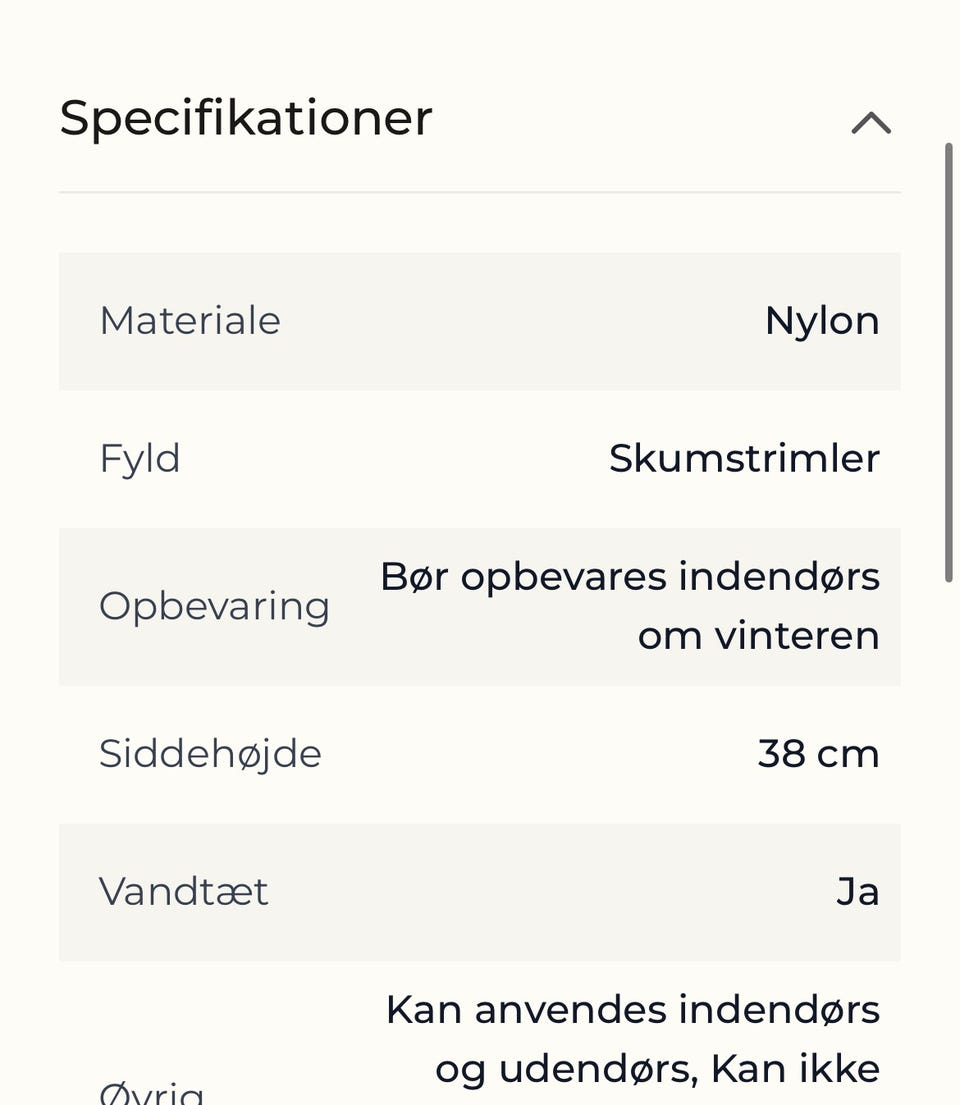Select the Ja value for Vandtæt
Viewport: 960px width, 1105px height.
pyautogui.click(x=858, y=891)
